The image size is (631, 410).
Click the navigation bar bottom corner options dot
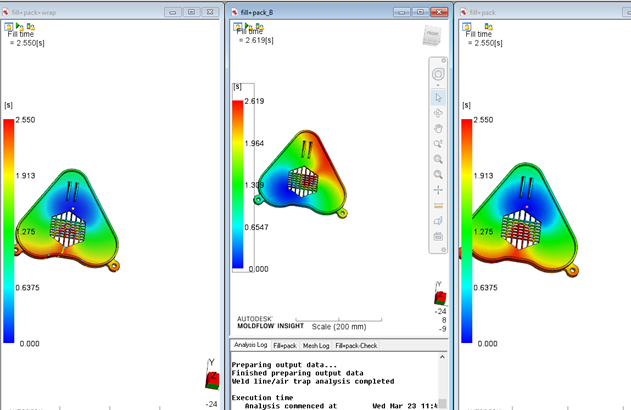[x=443, y=250]
